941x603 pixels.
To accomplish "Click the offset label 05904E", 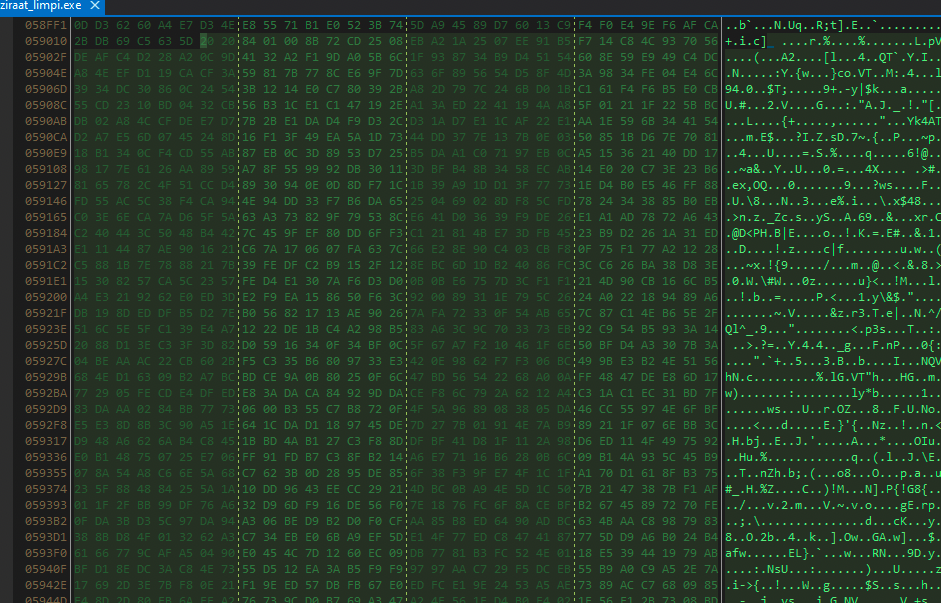I will pyautogui.click(x=46, y=73).
